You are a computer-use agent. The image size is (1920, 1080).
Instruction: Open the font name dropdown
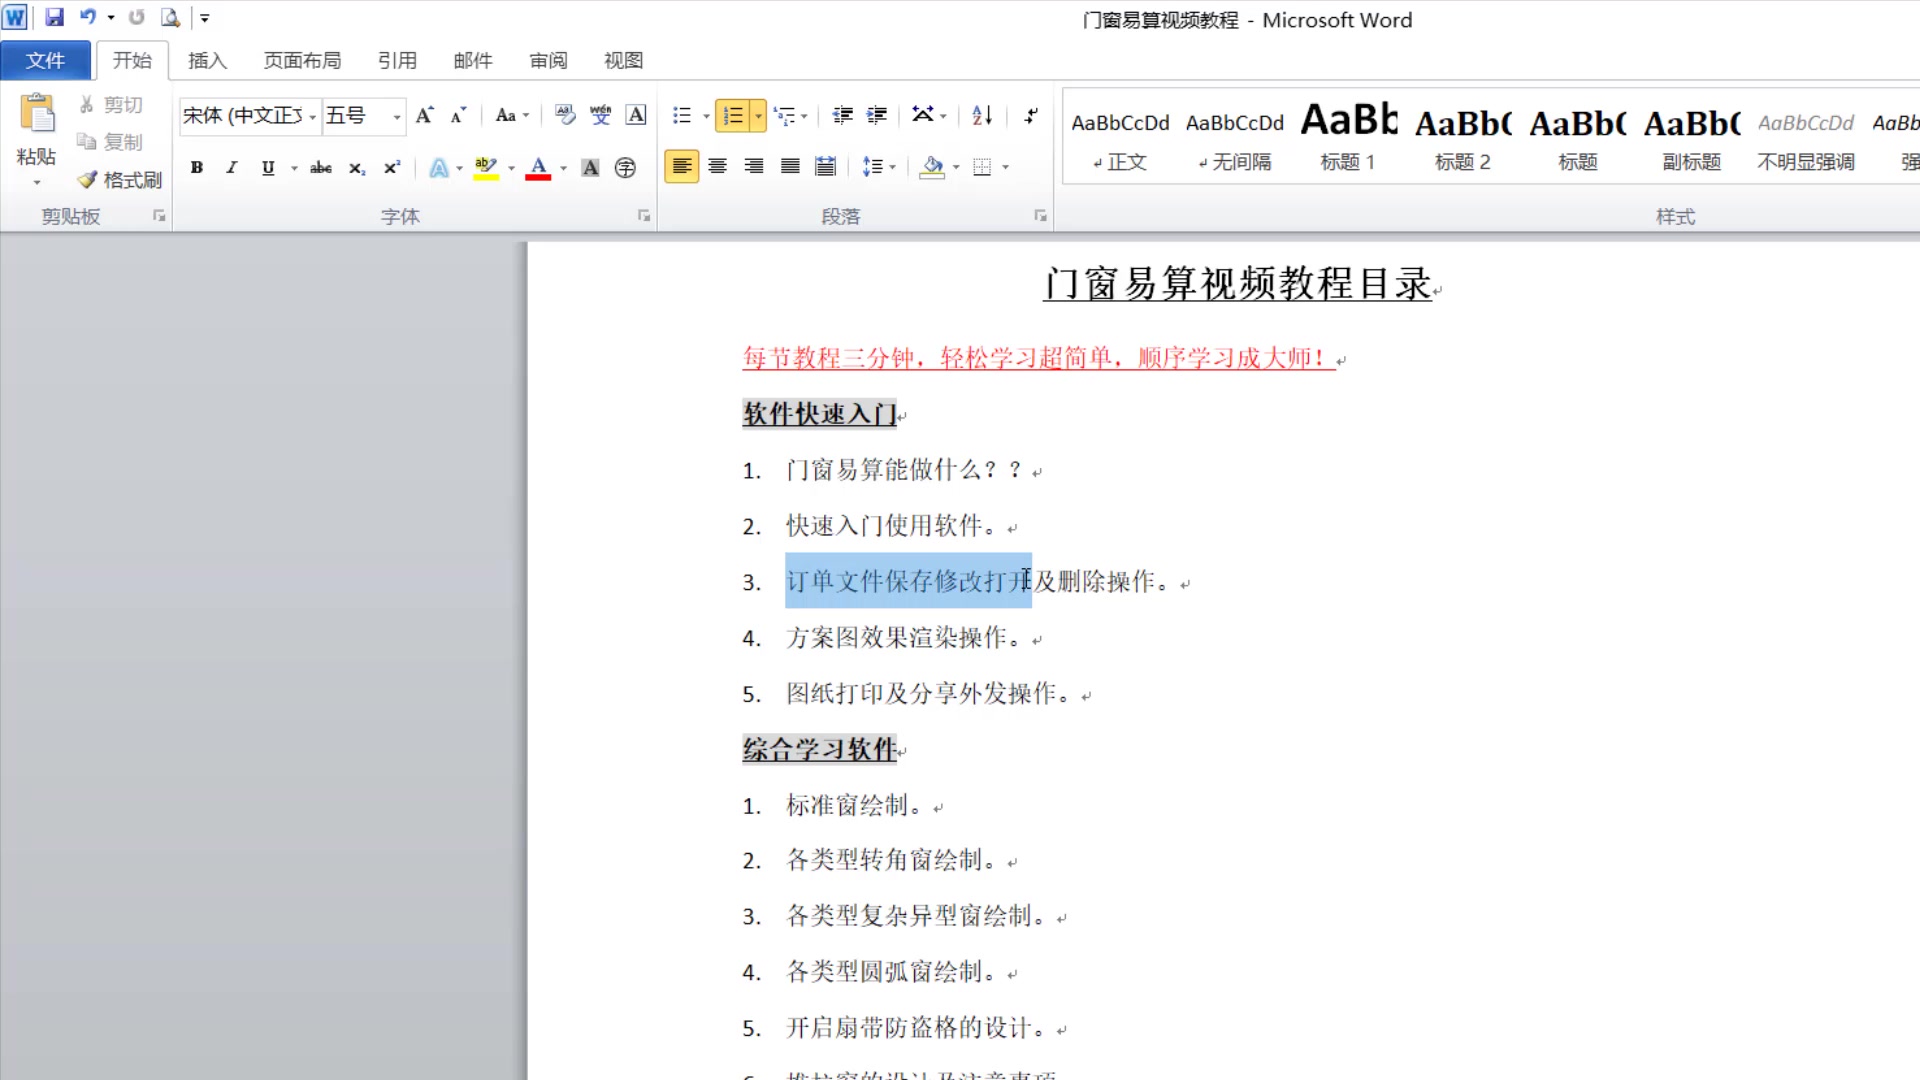click(x=313, y=115)
